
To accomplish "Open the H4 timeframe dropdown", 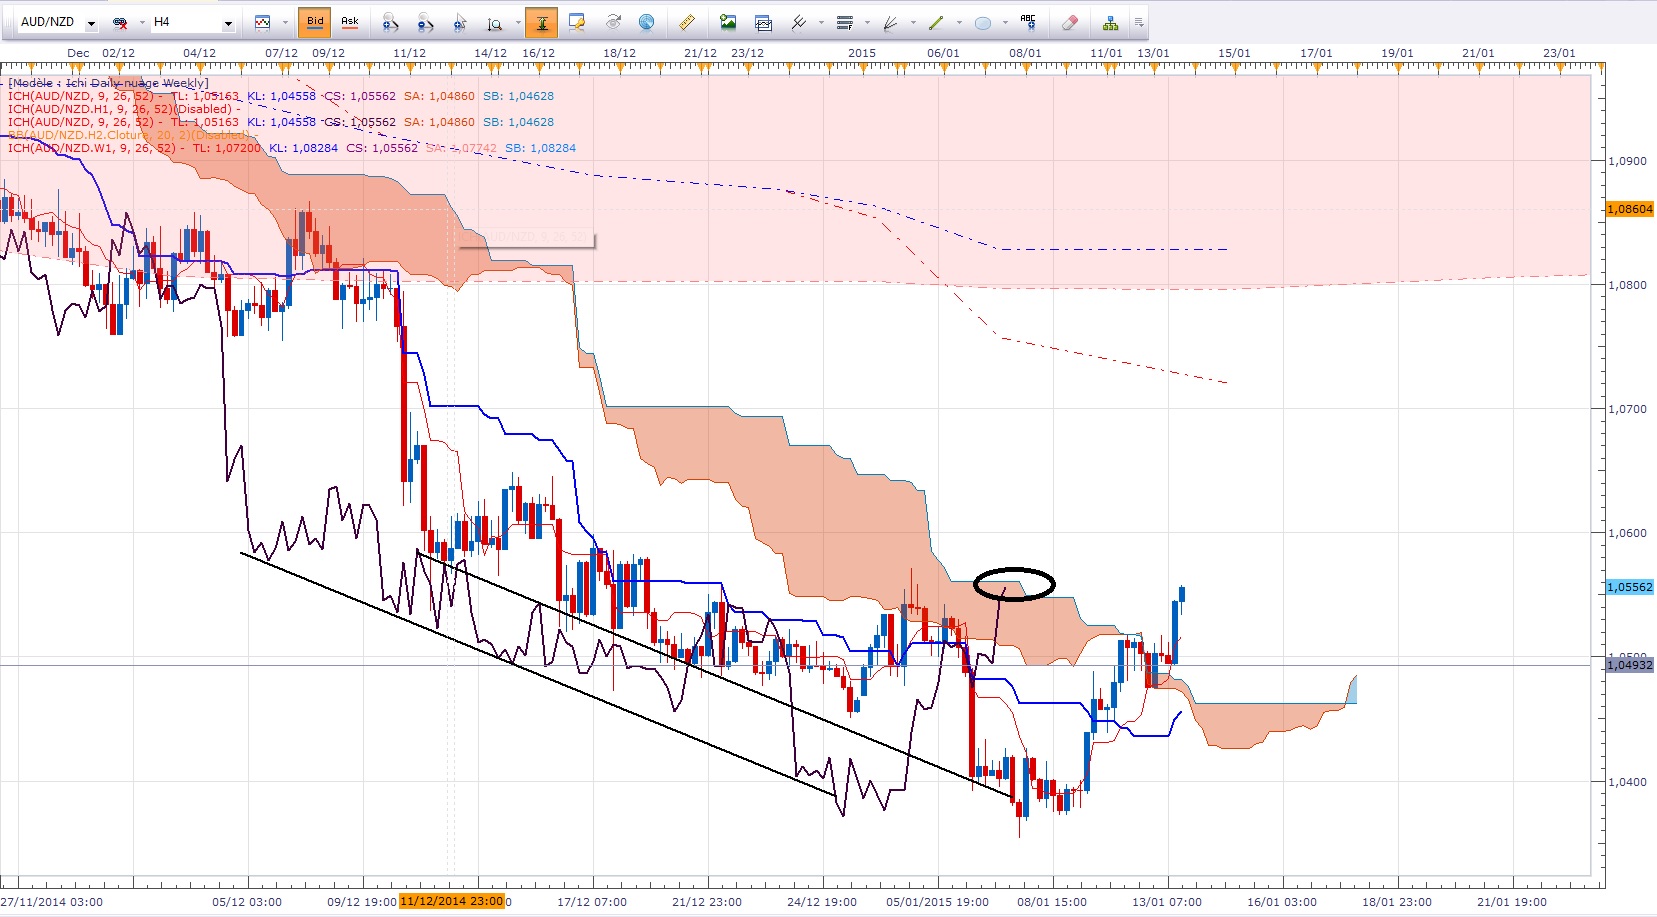I will [x=228, y=23].
